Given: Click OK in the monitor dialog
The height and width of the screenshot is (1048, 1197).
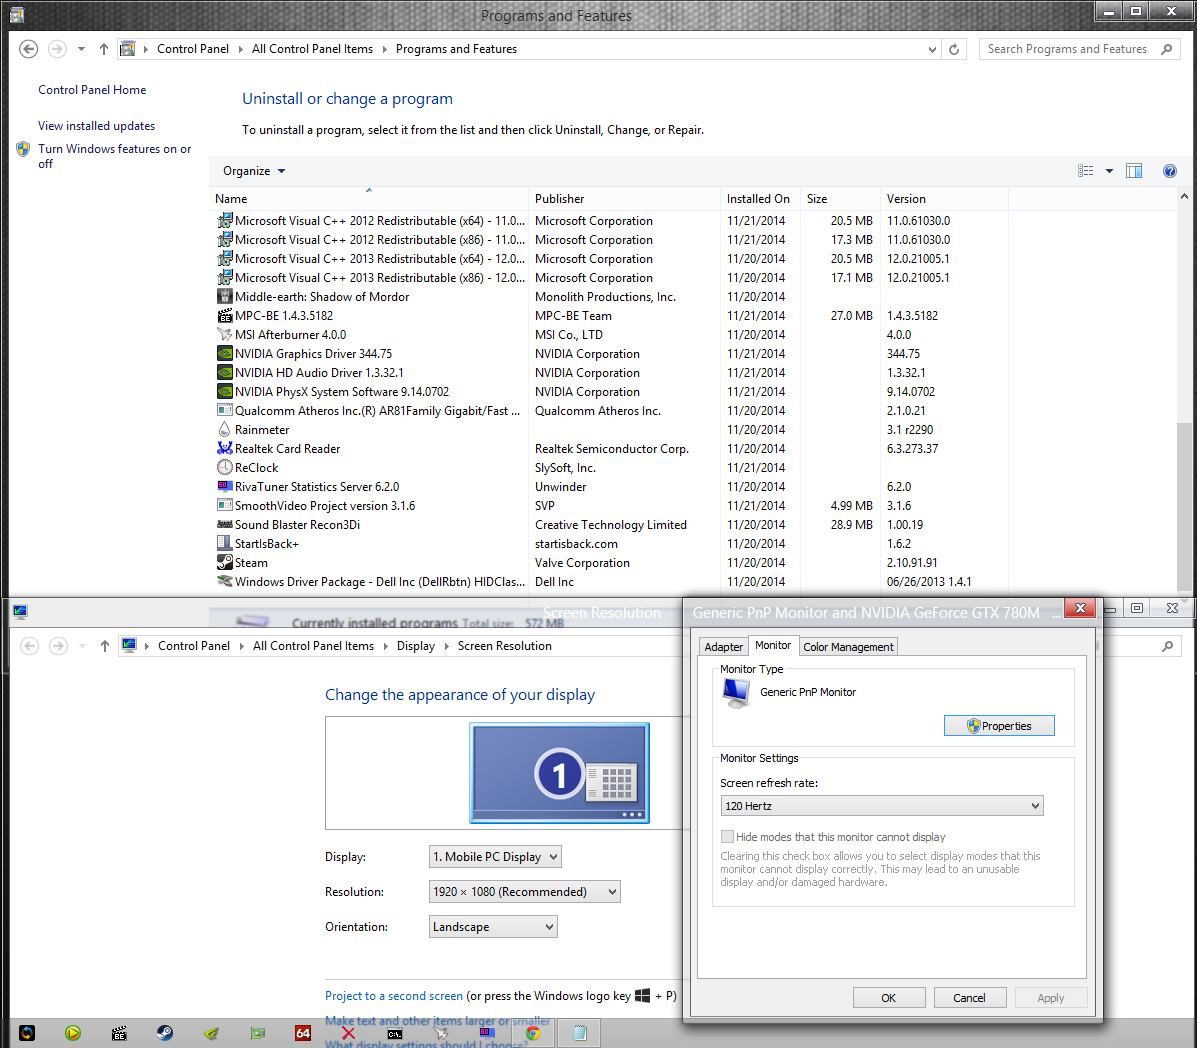Looking at the screenshot, I should pos(889,998).
